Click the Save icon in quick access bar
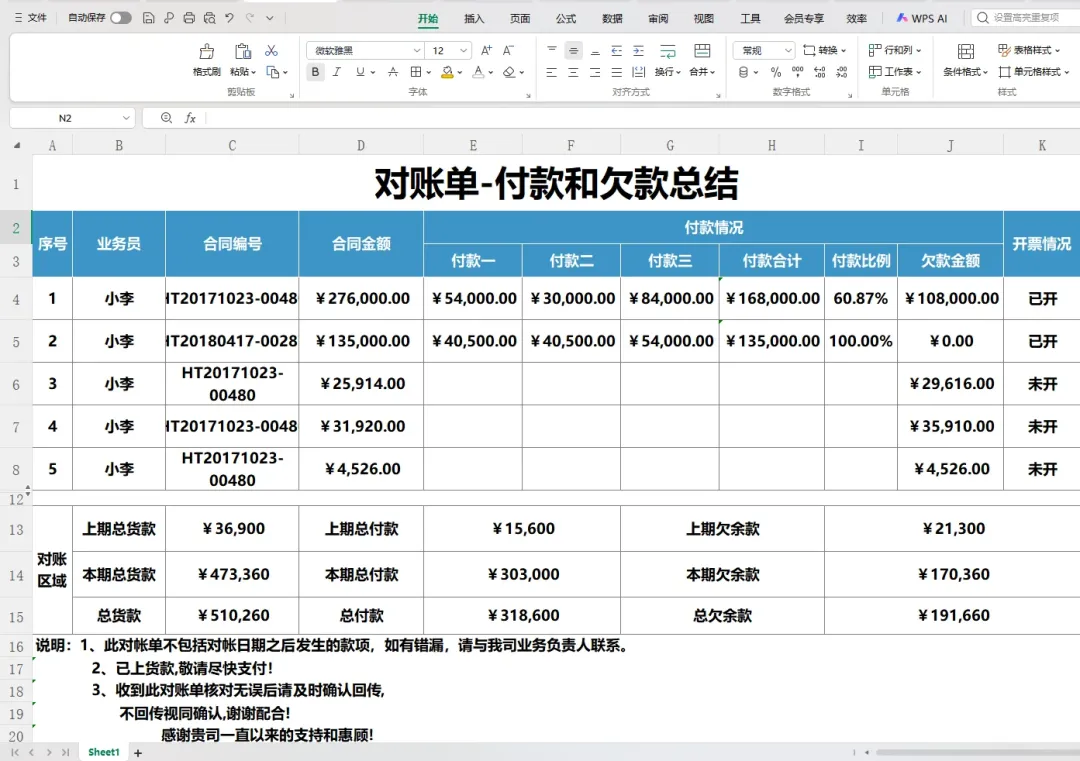Screen dimensions: 1080x761 point(148,18)
